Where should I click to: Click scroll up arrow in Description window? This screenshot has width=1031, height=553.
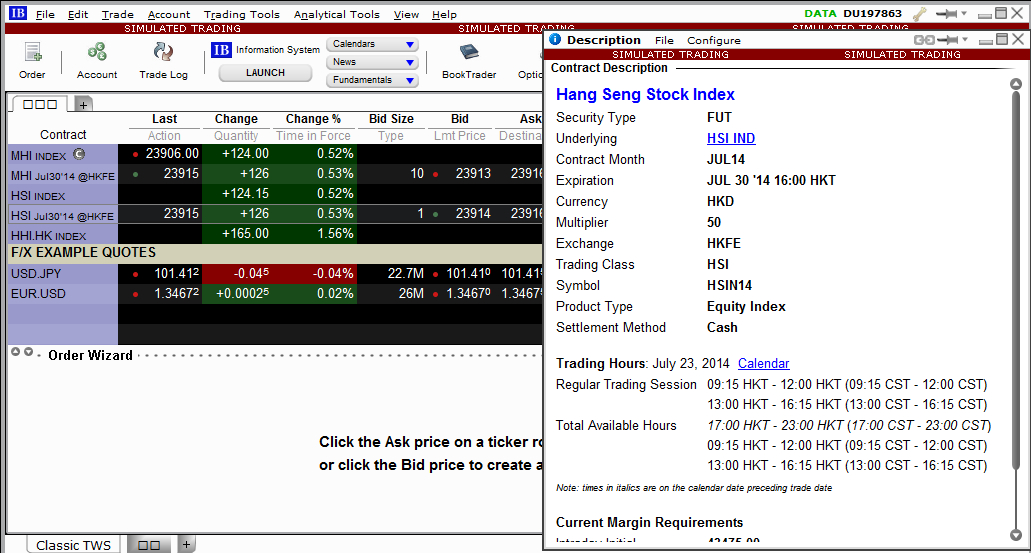[x=1016, y=84]
